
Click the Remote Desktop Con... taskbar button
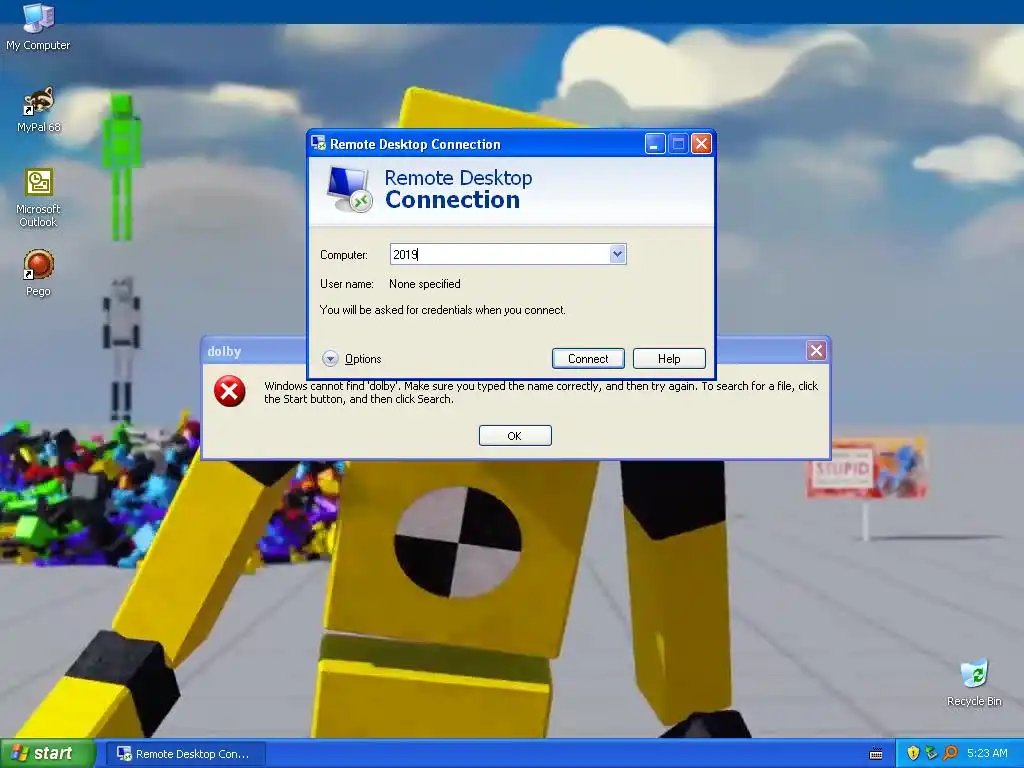(185, 754)
